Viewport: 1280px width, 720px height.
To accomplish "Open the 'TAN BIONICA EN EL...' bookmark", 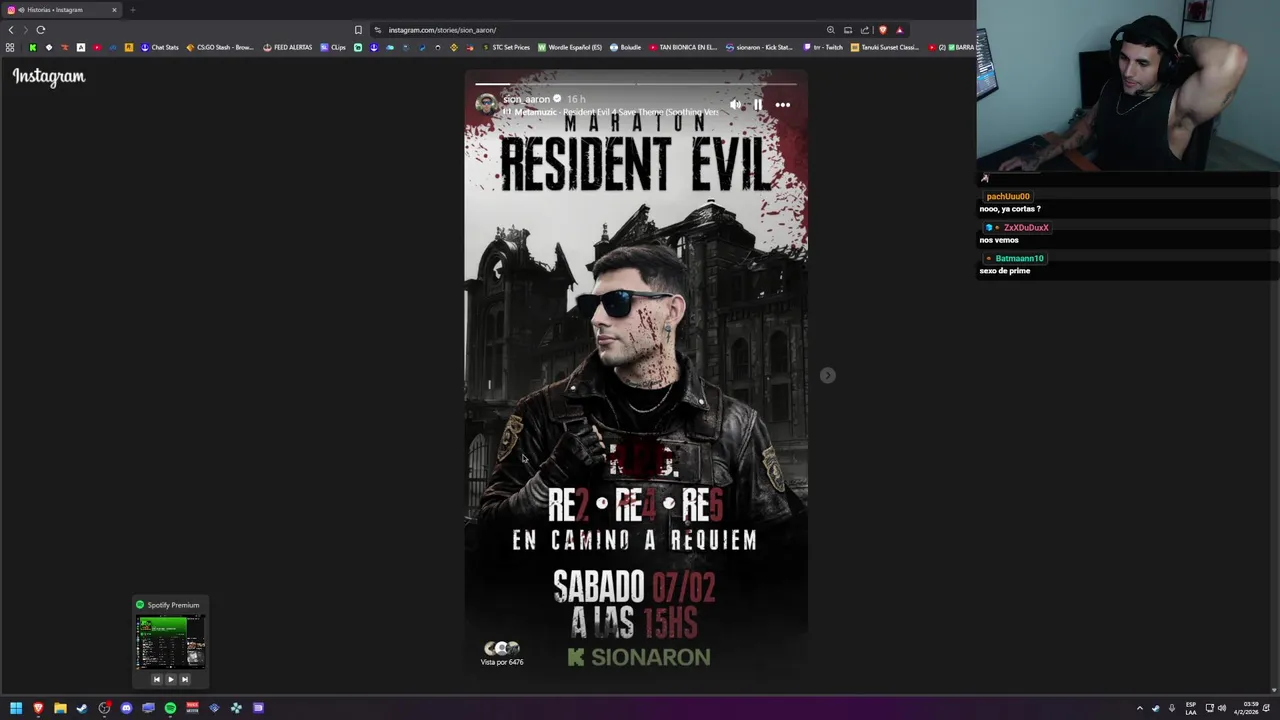I will coord(684,47).
